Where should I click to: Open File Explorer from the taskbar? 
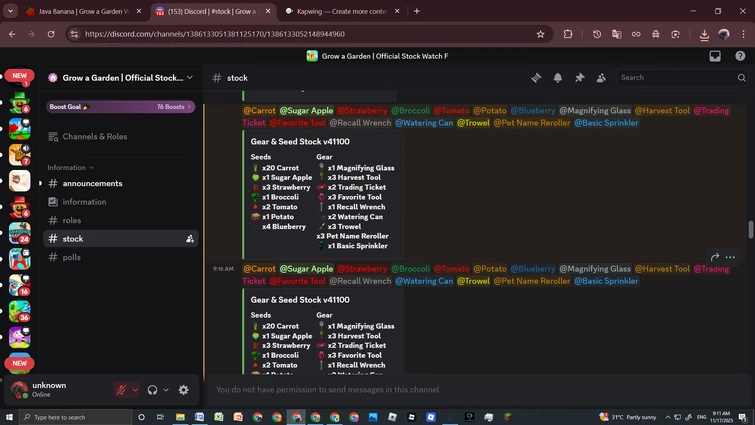[180, 417]
